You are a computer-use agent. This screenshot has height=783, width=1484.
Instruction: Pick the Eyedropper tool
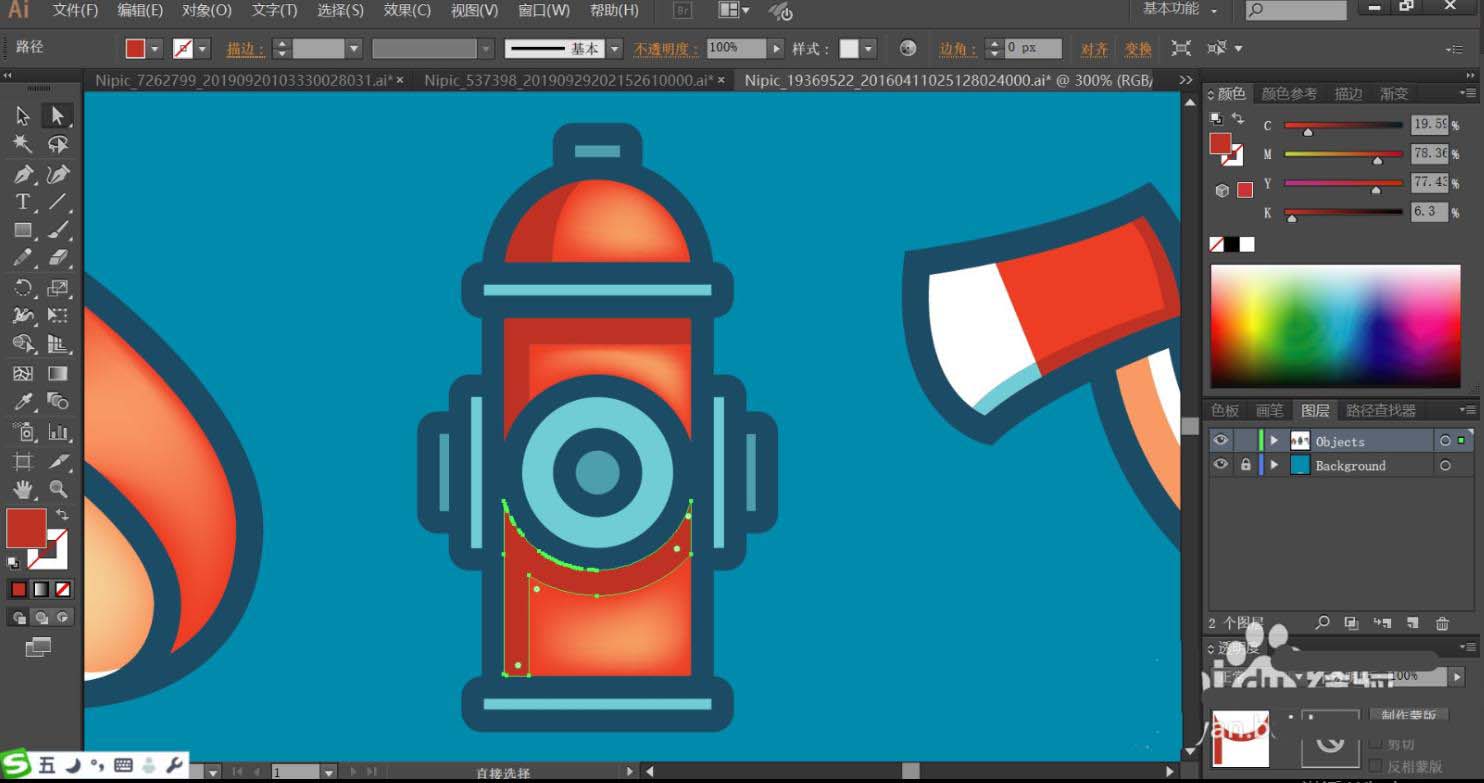click(22, 402)
